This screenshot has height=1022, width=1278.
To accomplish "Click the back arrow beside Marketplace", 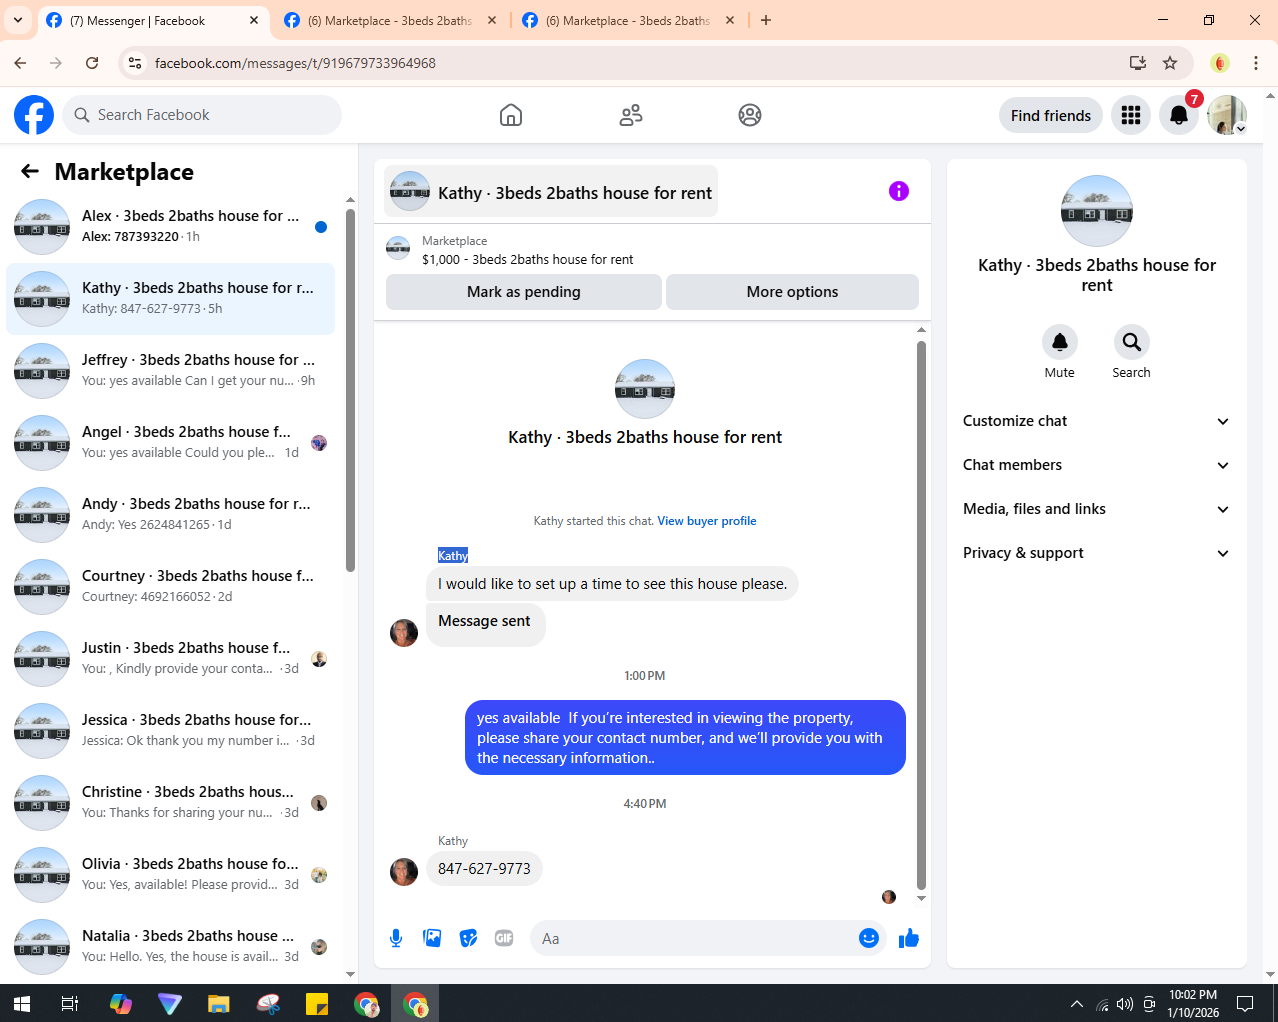I will (30, 171).
